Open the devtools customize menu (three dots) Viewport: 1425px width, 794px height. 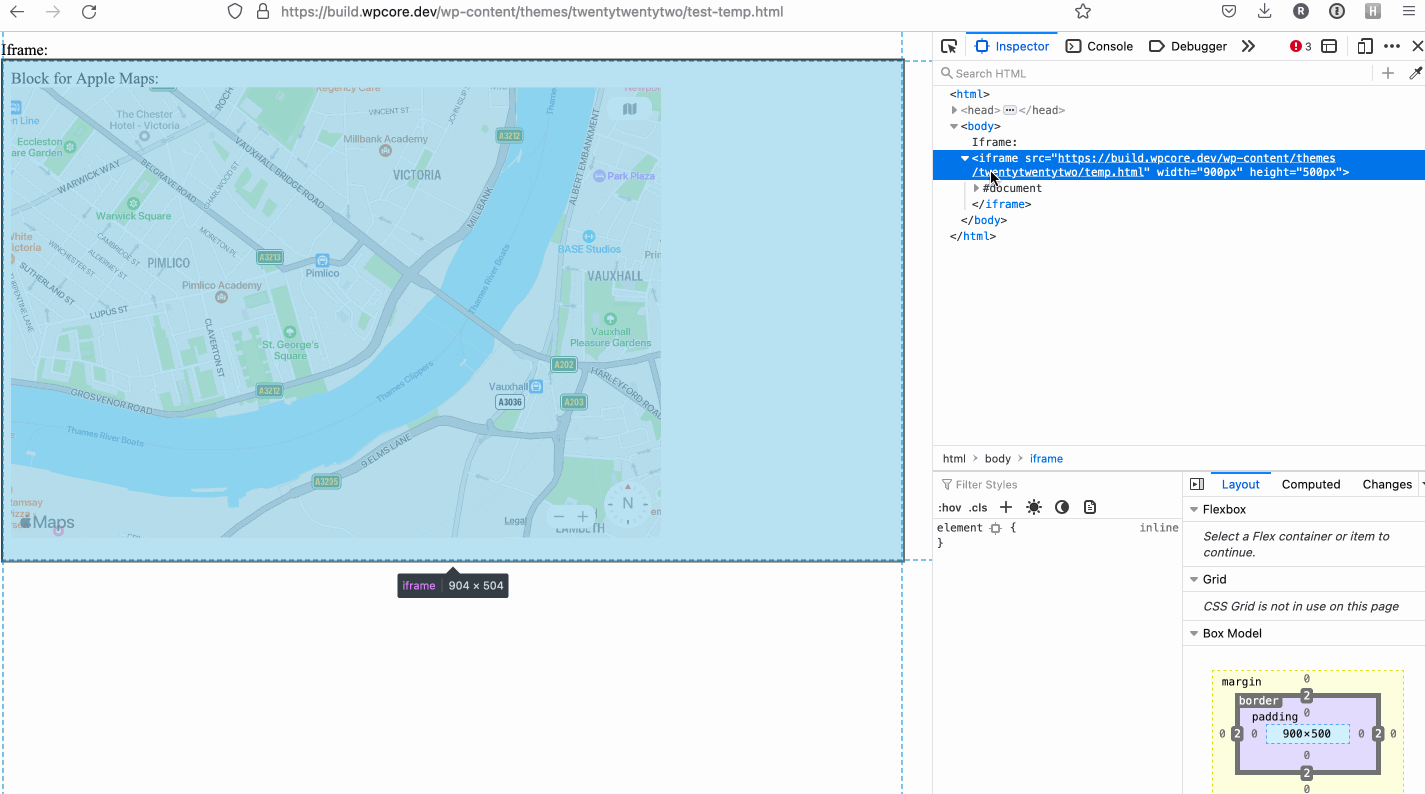coord(1392,46)
